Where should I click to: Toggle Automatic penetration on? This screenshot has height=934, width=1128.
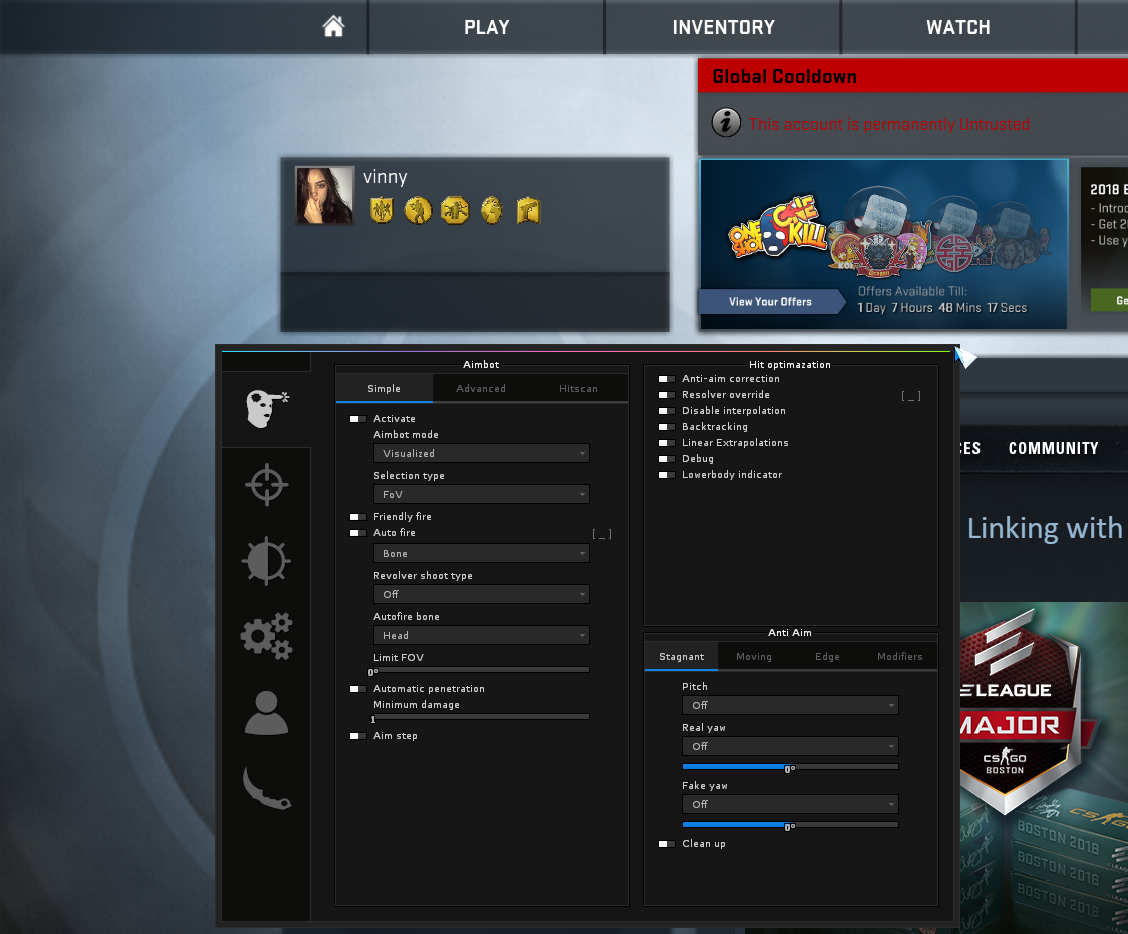[357, 689]
